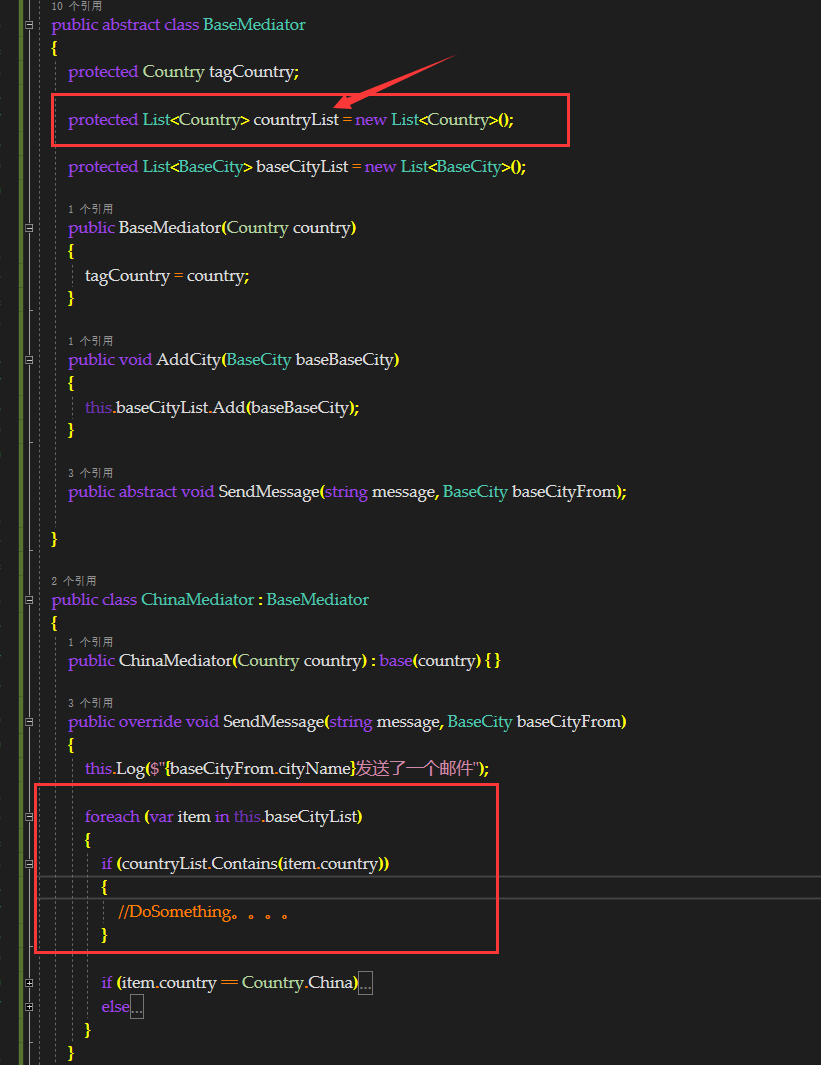Click the this.Log statement line
This screenshot has width=821, height=1065.
coord(287,769)
